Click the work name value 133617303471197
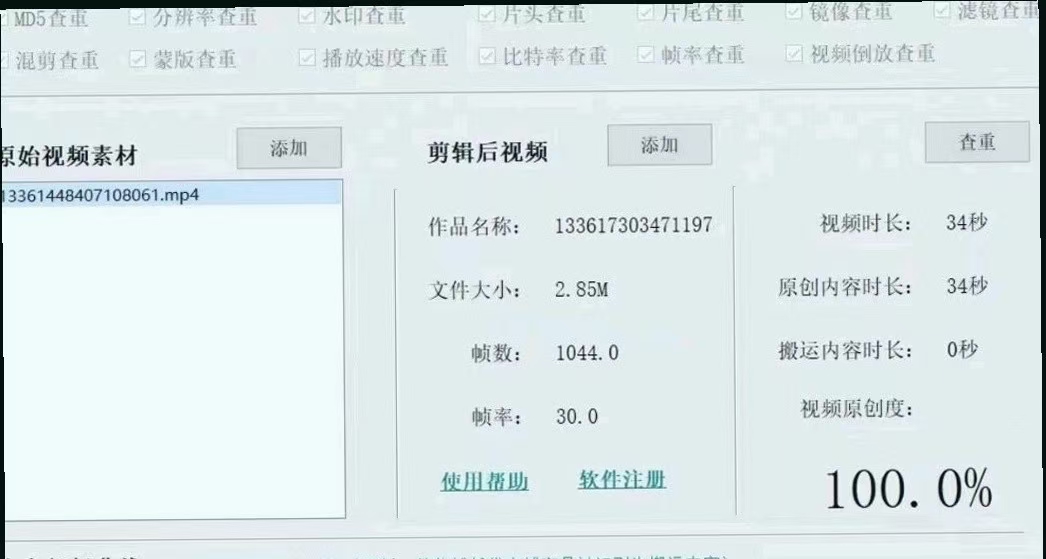The image size is (1046, 559). coord(634,225)
